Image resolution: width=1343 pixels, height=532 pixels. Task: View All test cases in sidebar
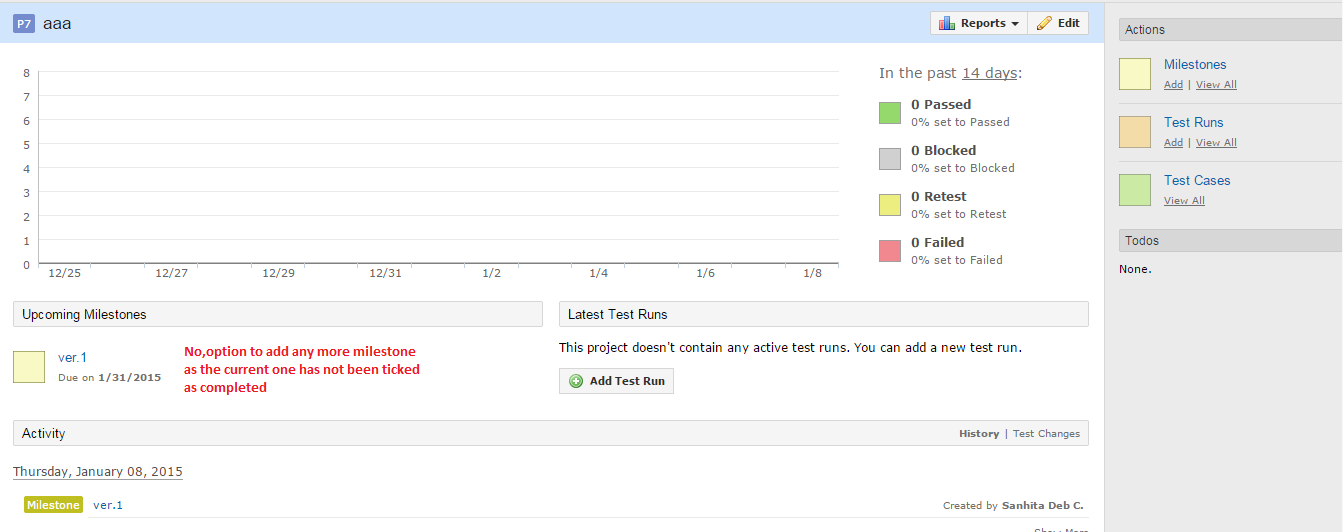(x=1184, y=201)
